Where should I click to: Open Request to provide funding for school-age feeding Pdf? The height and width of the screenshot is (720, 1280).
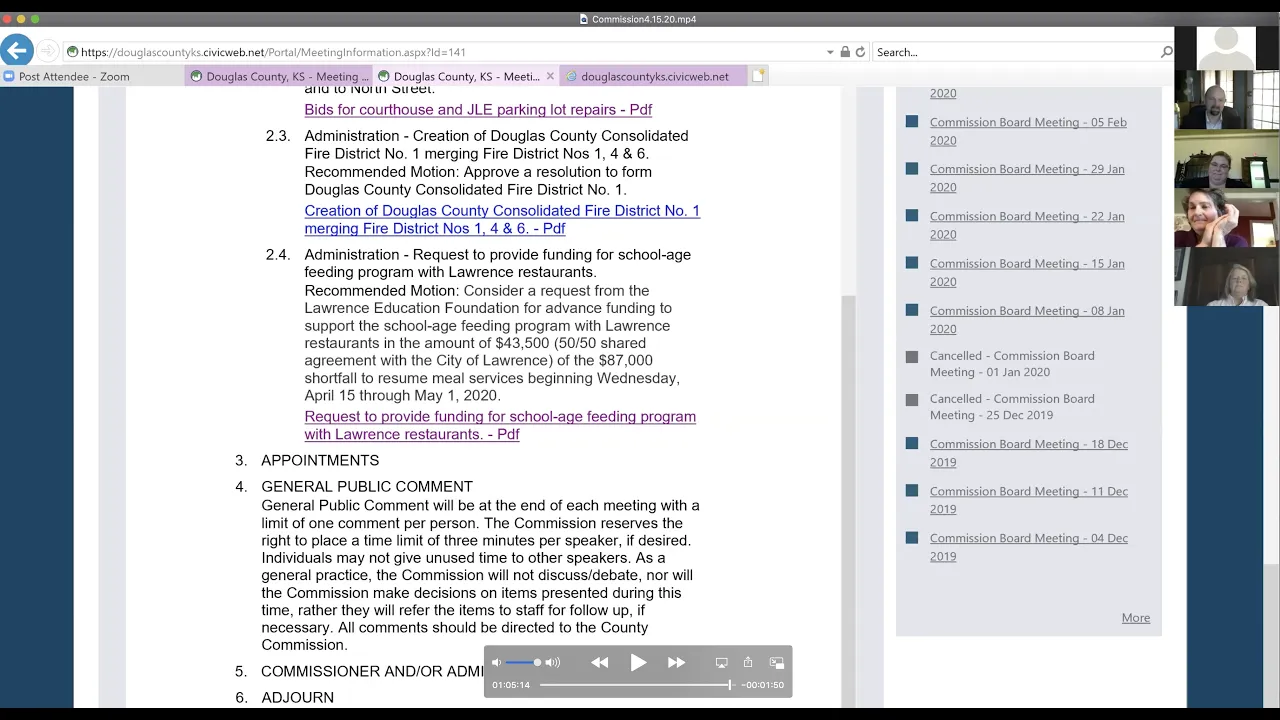(x=500, y=425)
